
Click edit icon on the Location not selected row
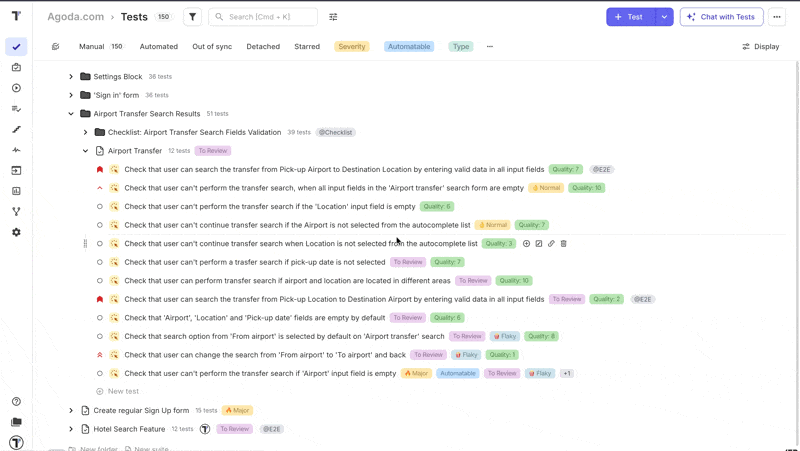pyautogui.click(x=539, y=244)
